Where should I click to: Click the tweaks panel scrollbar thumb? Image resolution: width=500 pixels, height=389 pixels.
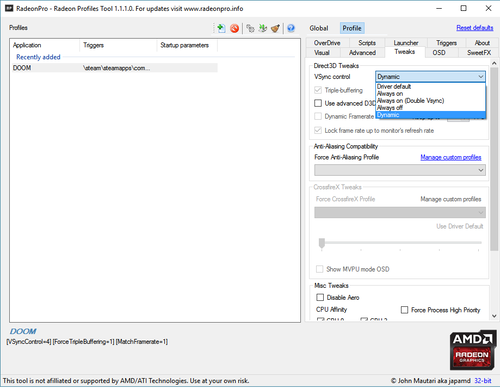pos(494,159)
